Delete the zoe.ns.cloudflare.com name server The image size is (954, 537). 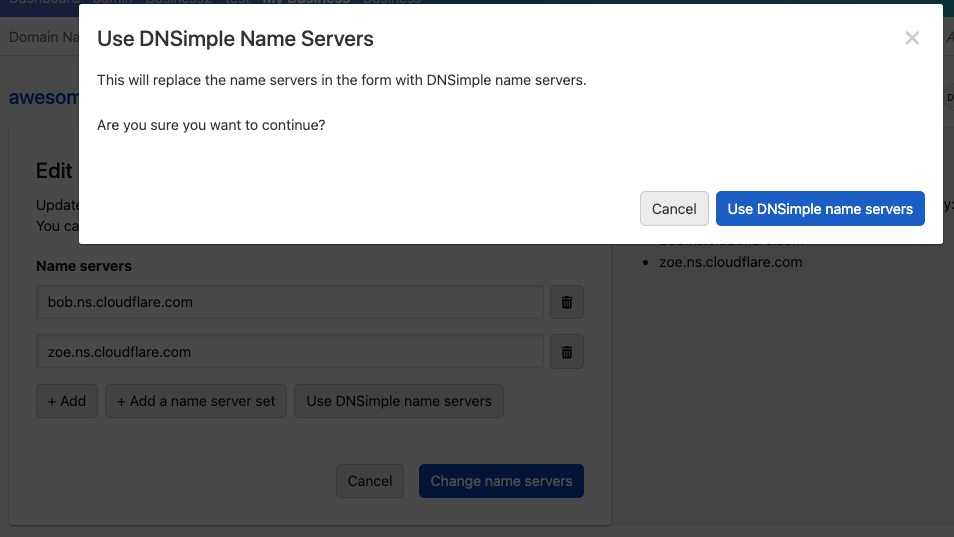[566, 352]
